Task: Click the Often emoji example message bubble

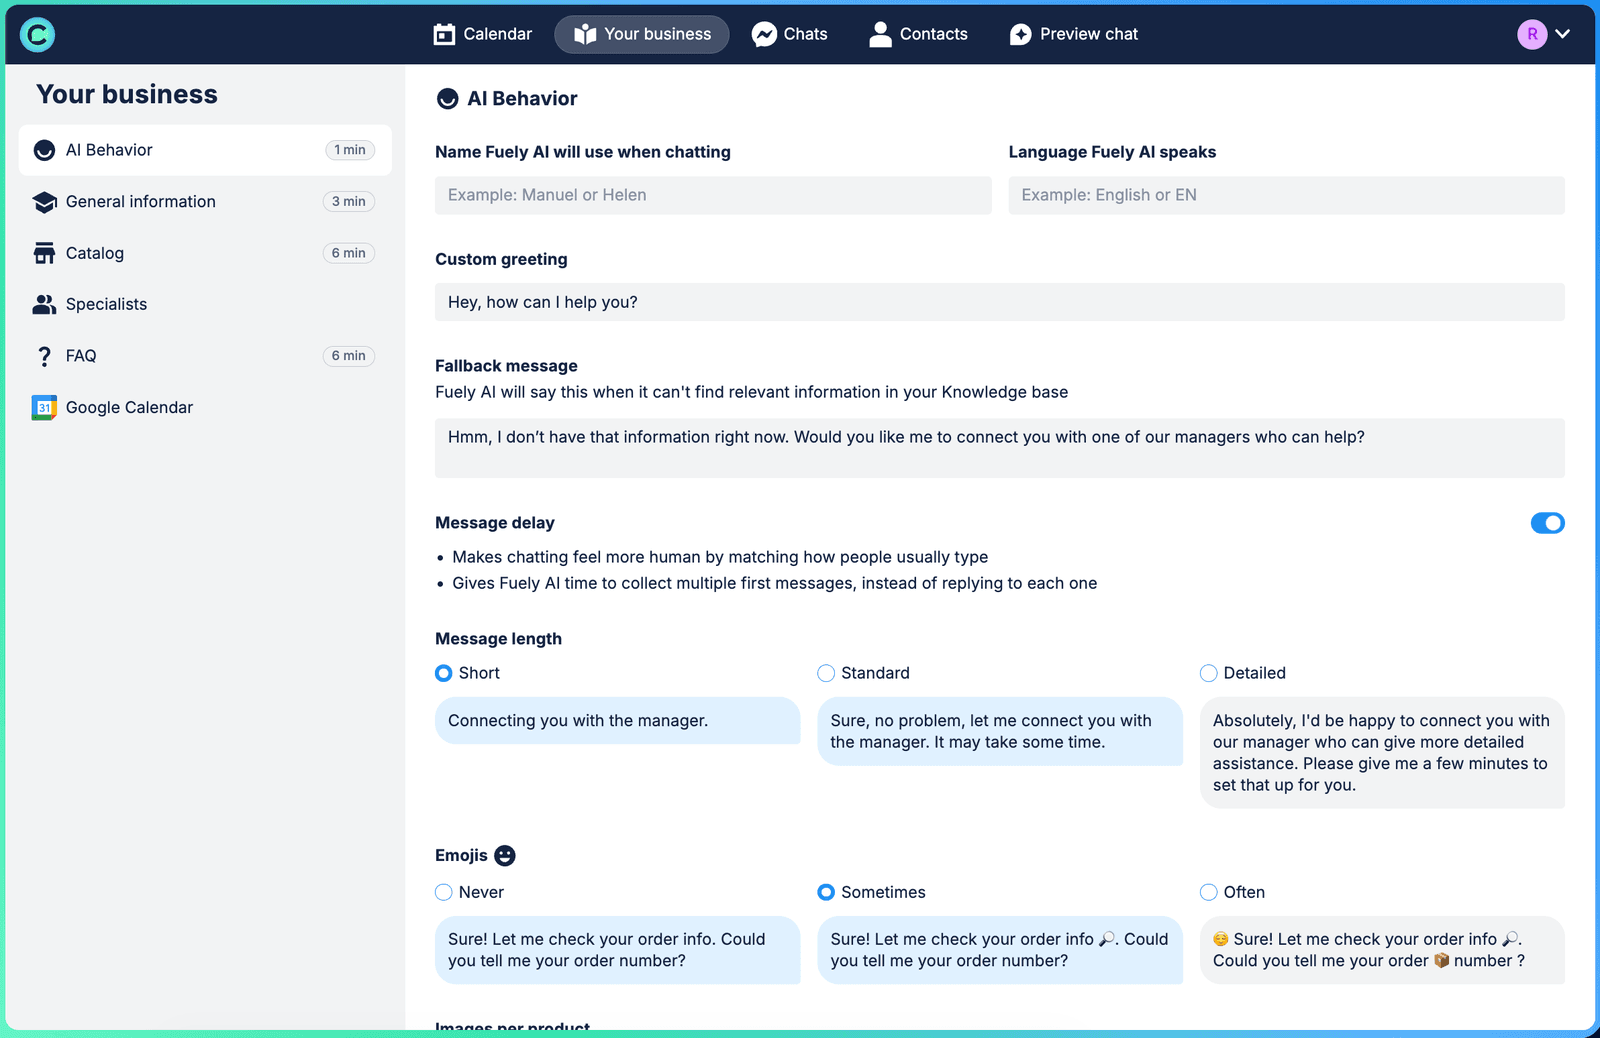Action: [x=1382, y=950]
